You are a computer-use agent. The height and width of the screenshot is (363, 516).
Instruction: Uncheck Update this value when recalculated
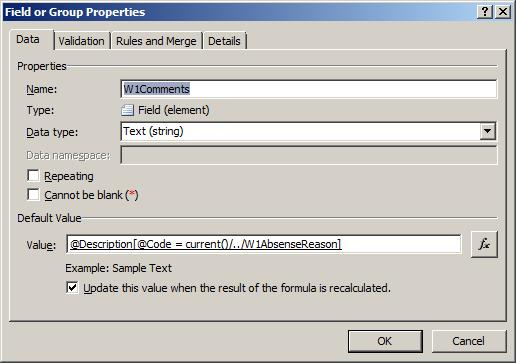pos(72,287)
